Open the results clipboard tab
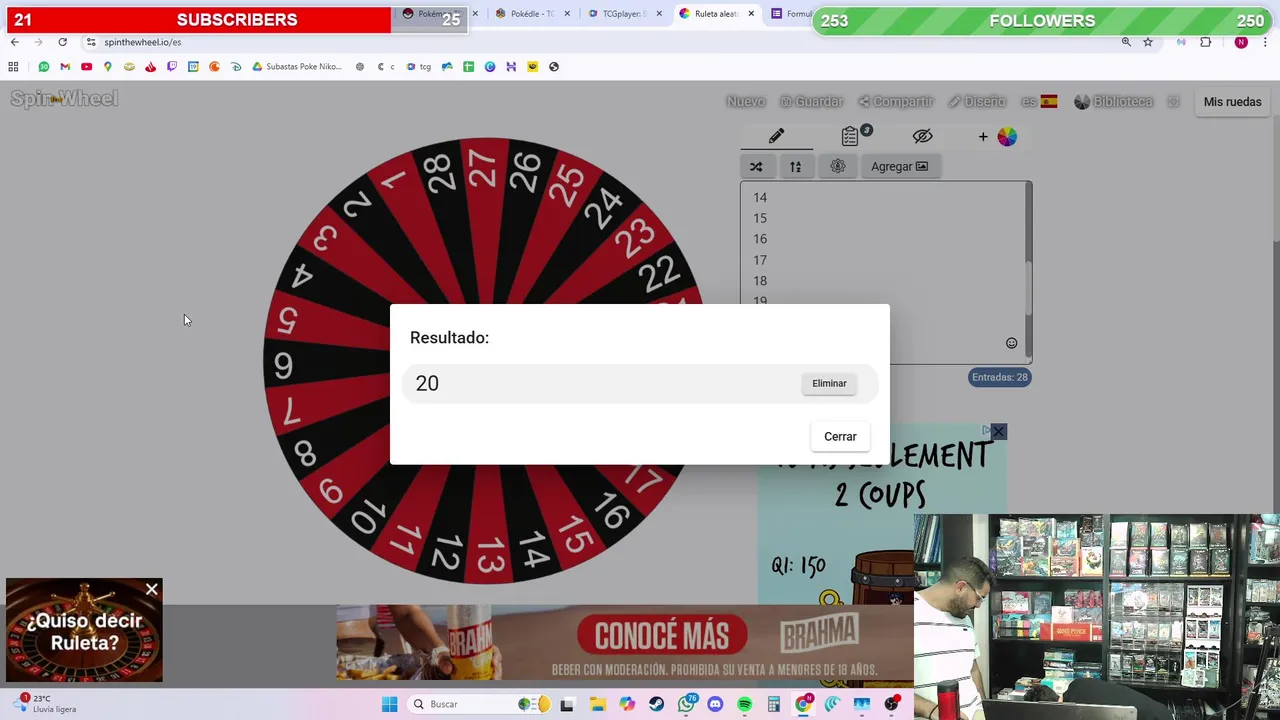Screen dimensions: 1280x720 click(x=850, y=136)
